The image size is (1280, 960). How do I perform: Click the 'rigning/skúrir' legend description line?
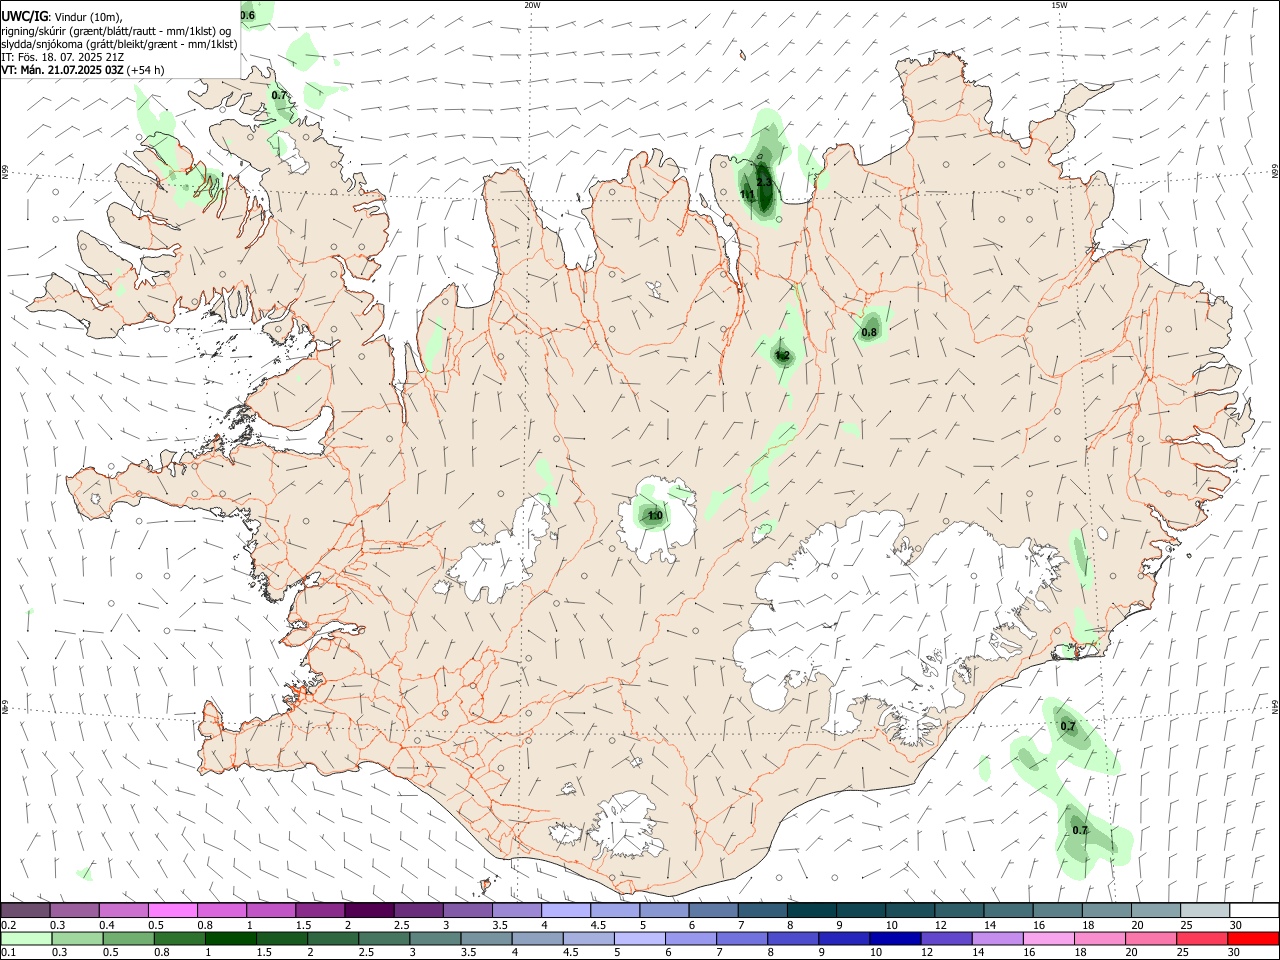tap(116, 31)
